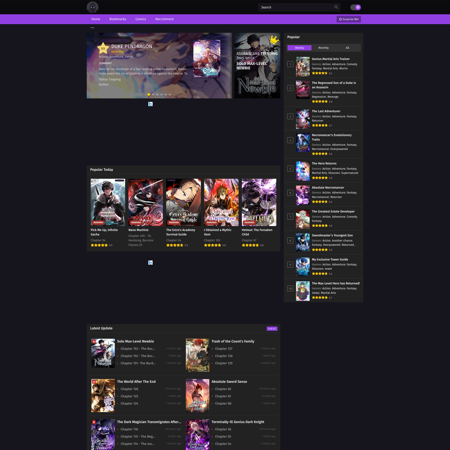450x450 pixels.
Task: Open Solo Max-Level Newbie latest update title
Action: point(135,341)
